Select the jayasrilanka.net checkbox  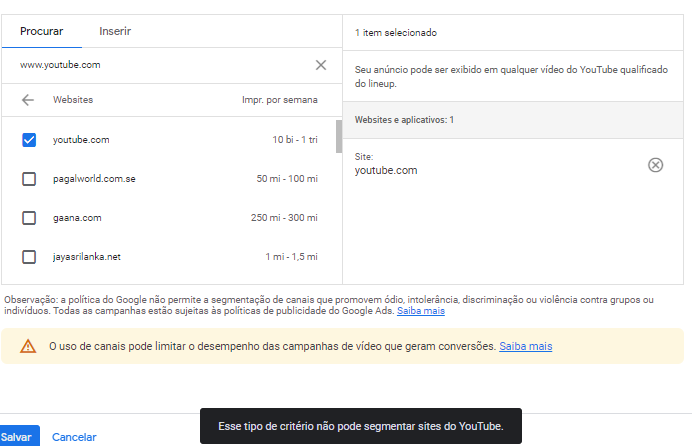click(29, 257)
